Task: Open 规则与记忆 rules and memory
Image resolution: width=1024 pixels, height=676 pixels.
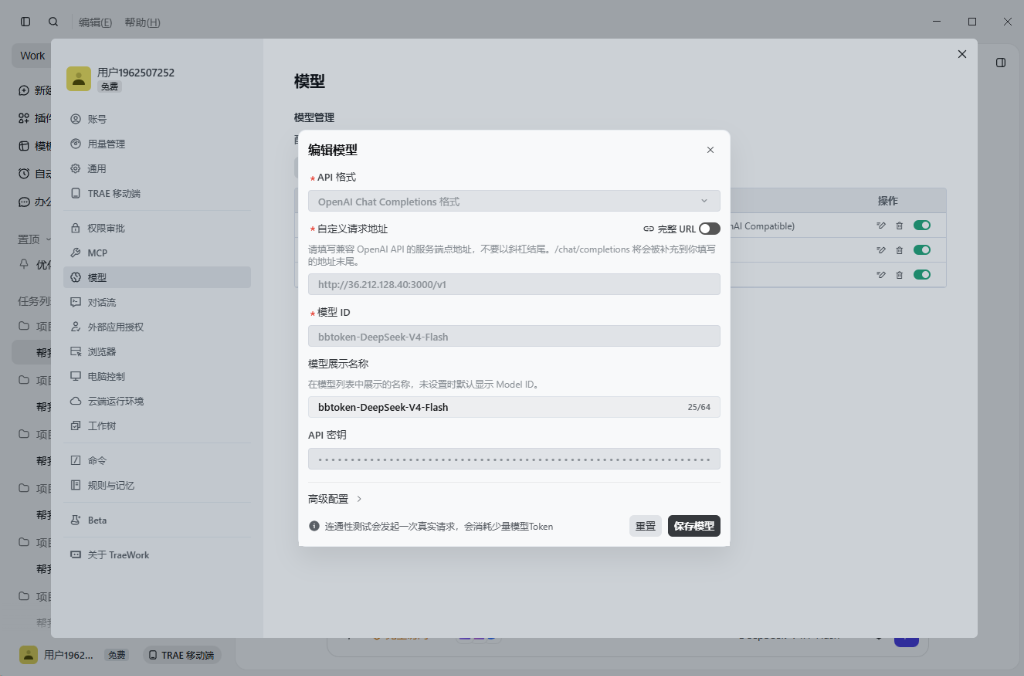Action: click(157, 485)
